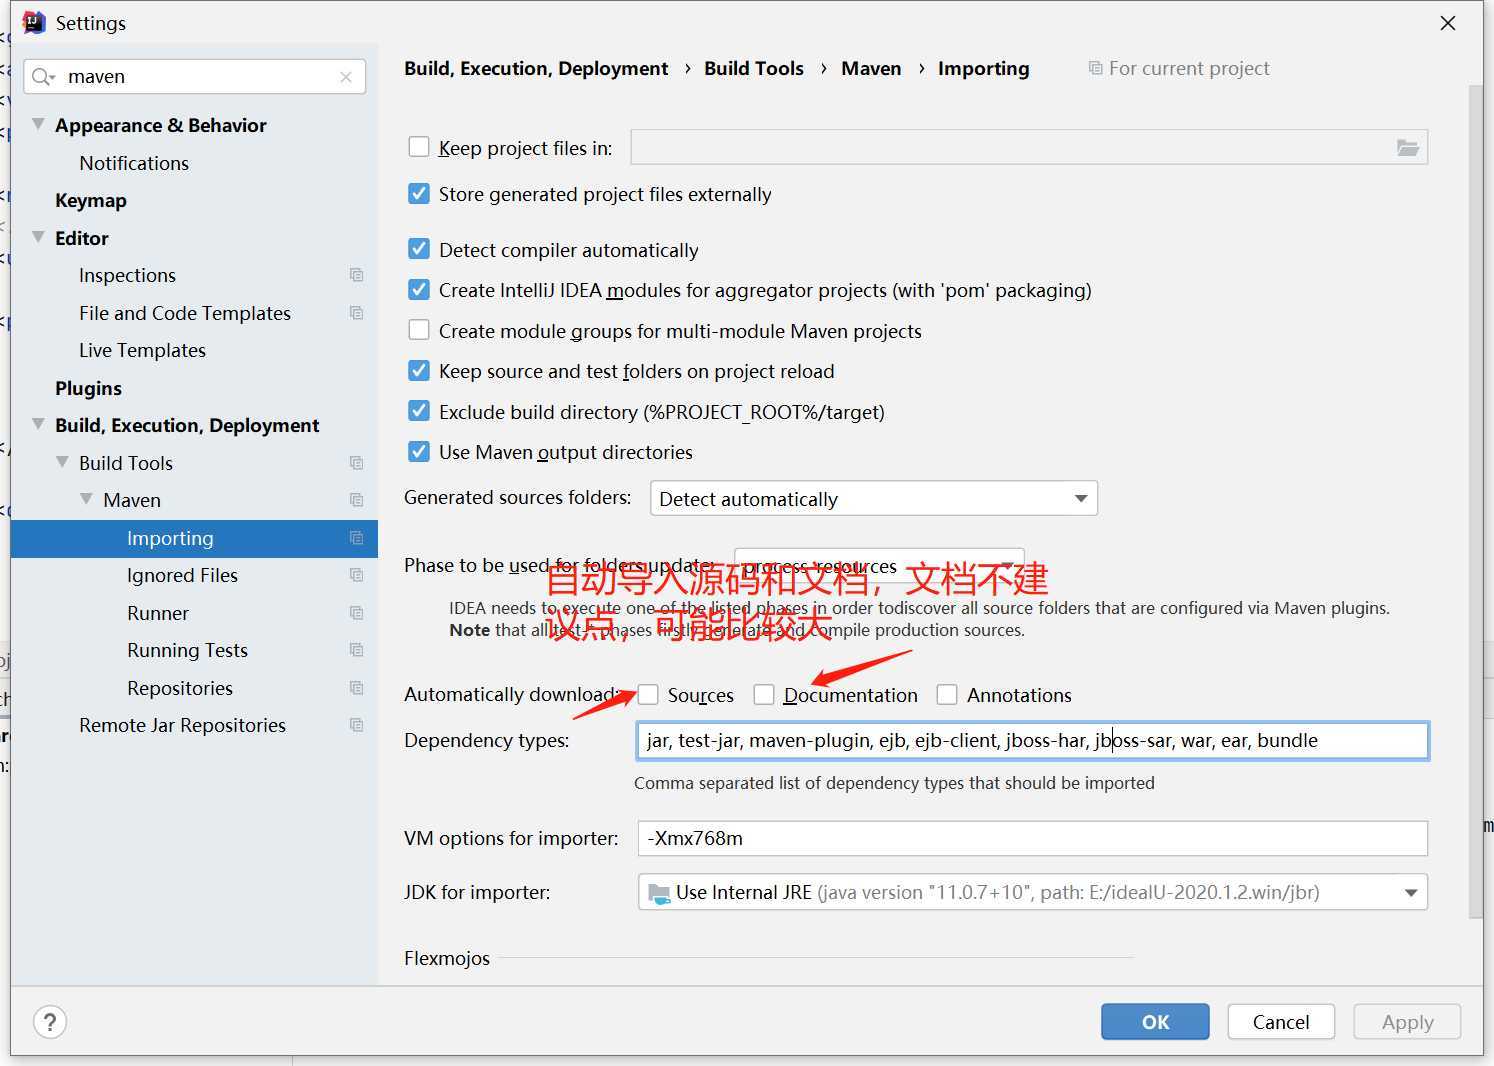Open Remote Jar Repositories page
The height and width of the screenshot is (1066, 1494).
coord(182,725)
